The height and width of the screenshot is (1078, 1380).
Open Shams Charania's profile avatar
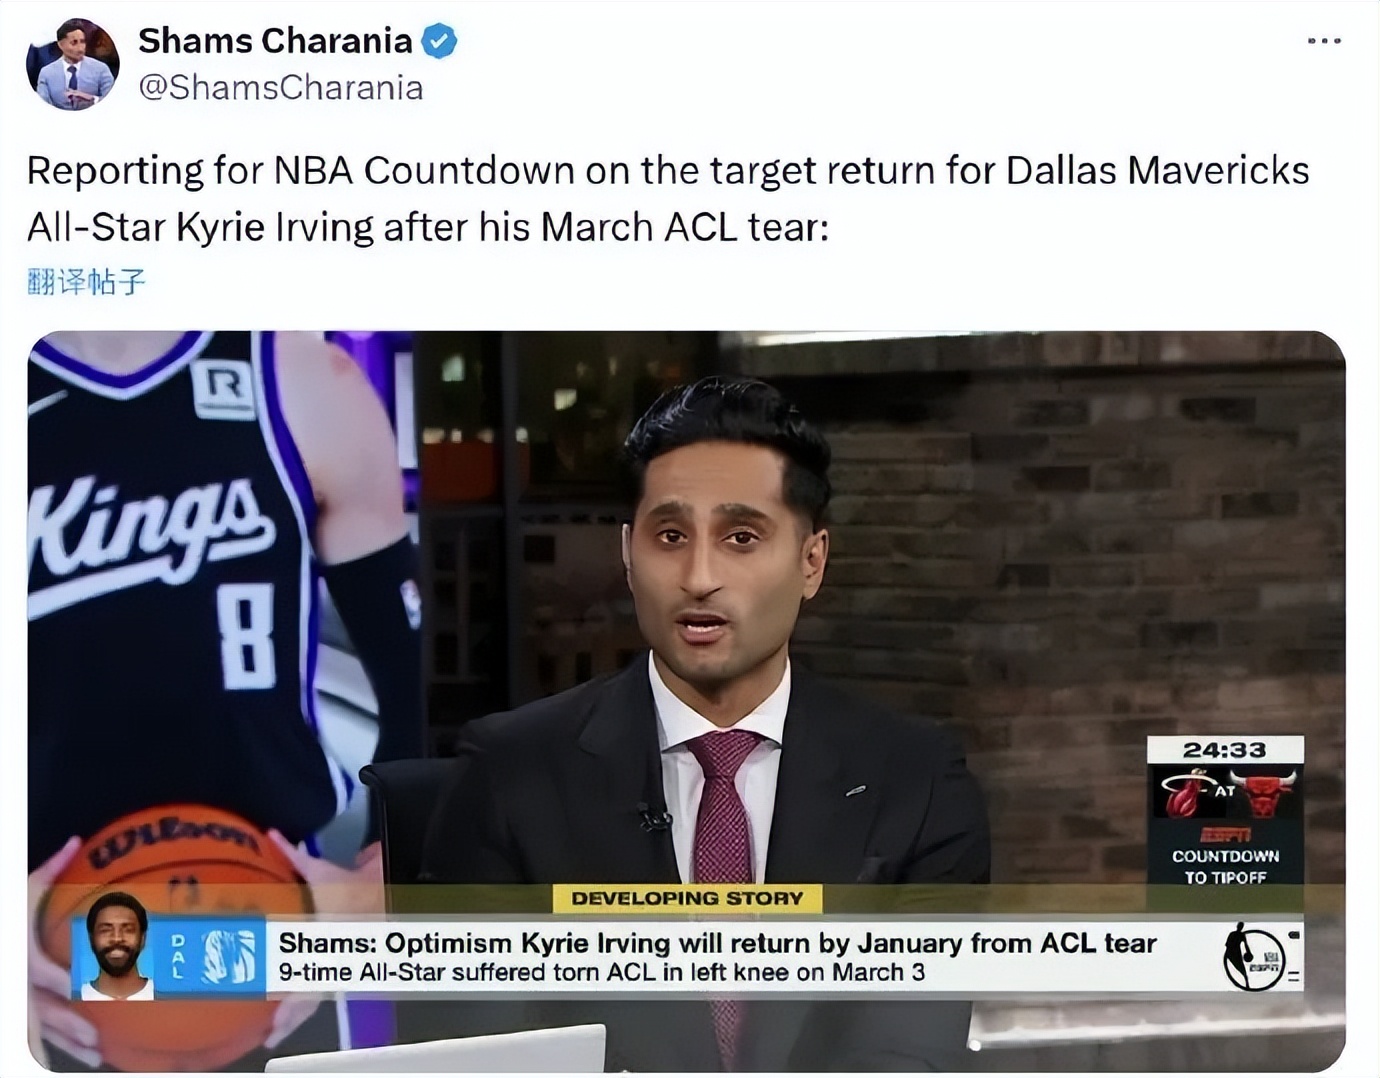point(72,63)
